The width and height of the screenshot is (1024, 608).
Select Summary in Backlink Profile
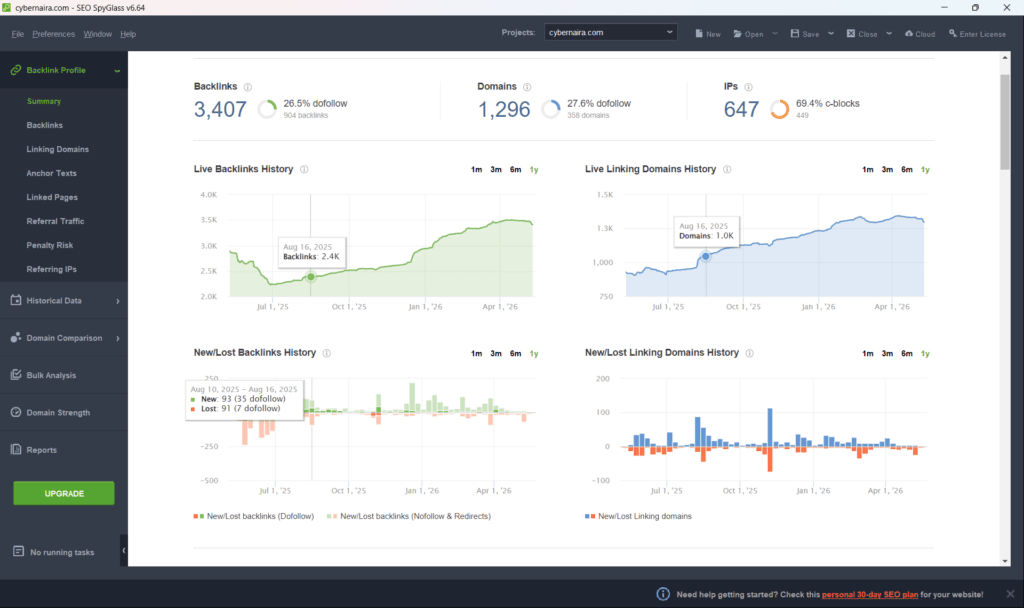click(44, 101)
